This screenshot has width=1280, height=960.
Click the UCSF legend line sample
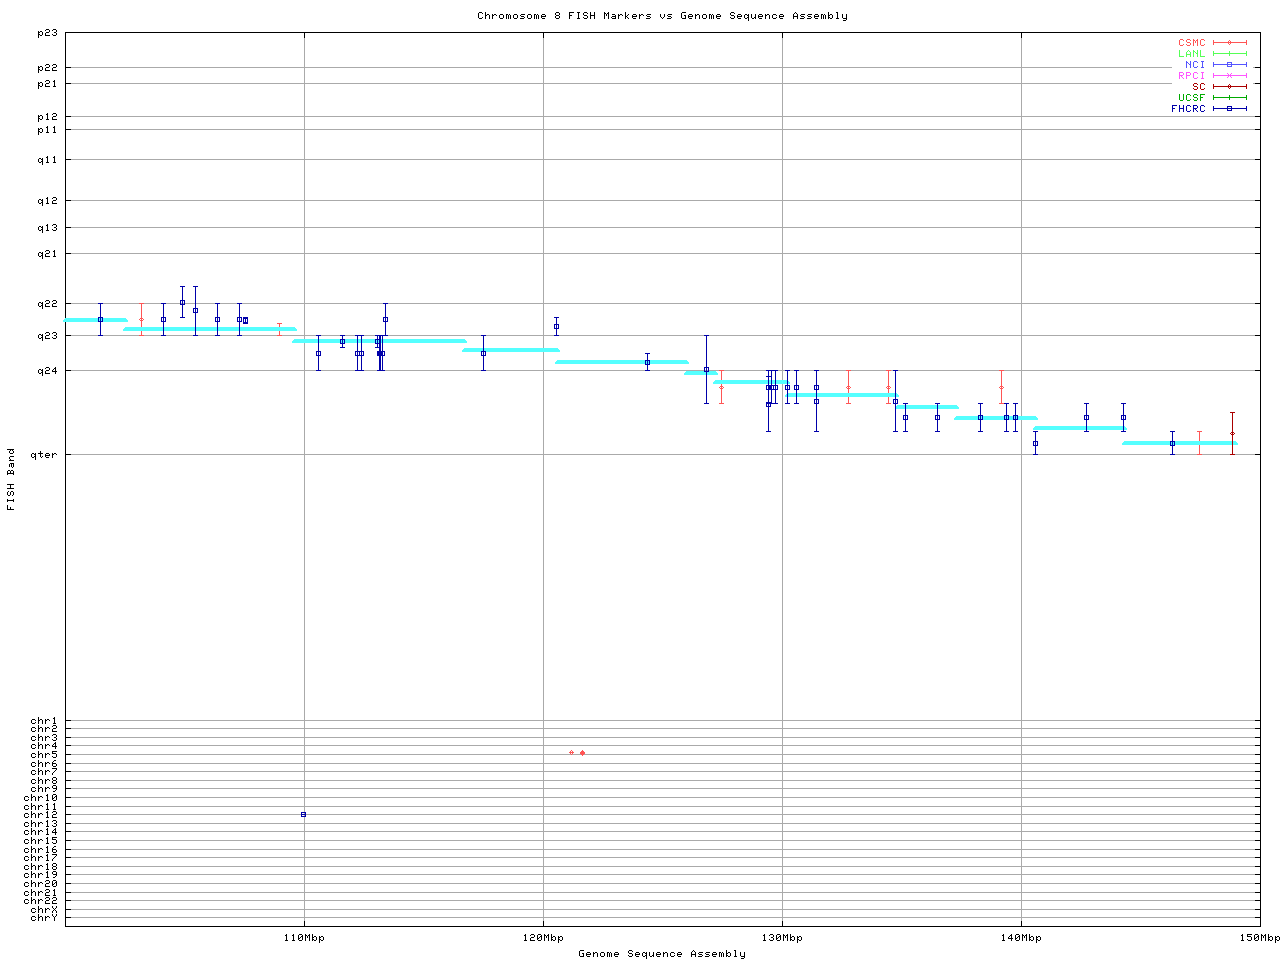(x=1230, y=98)
